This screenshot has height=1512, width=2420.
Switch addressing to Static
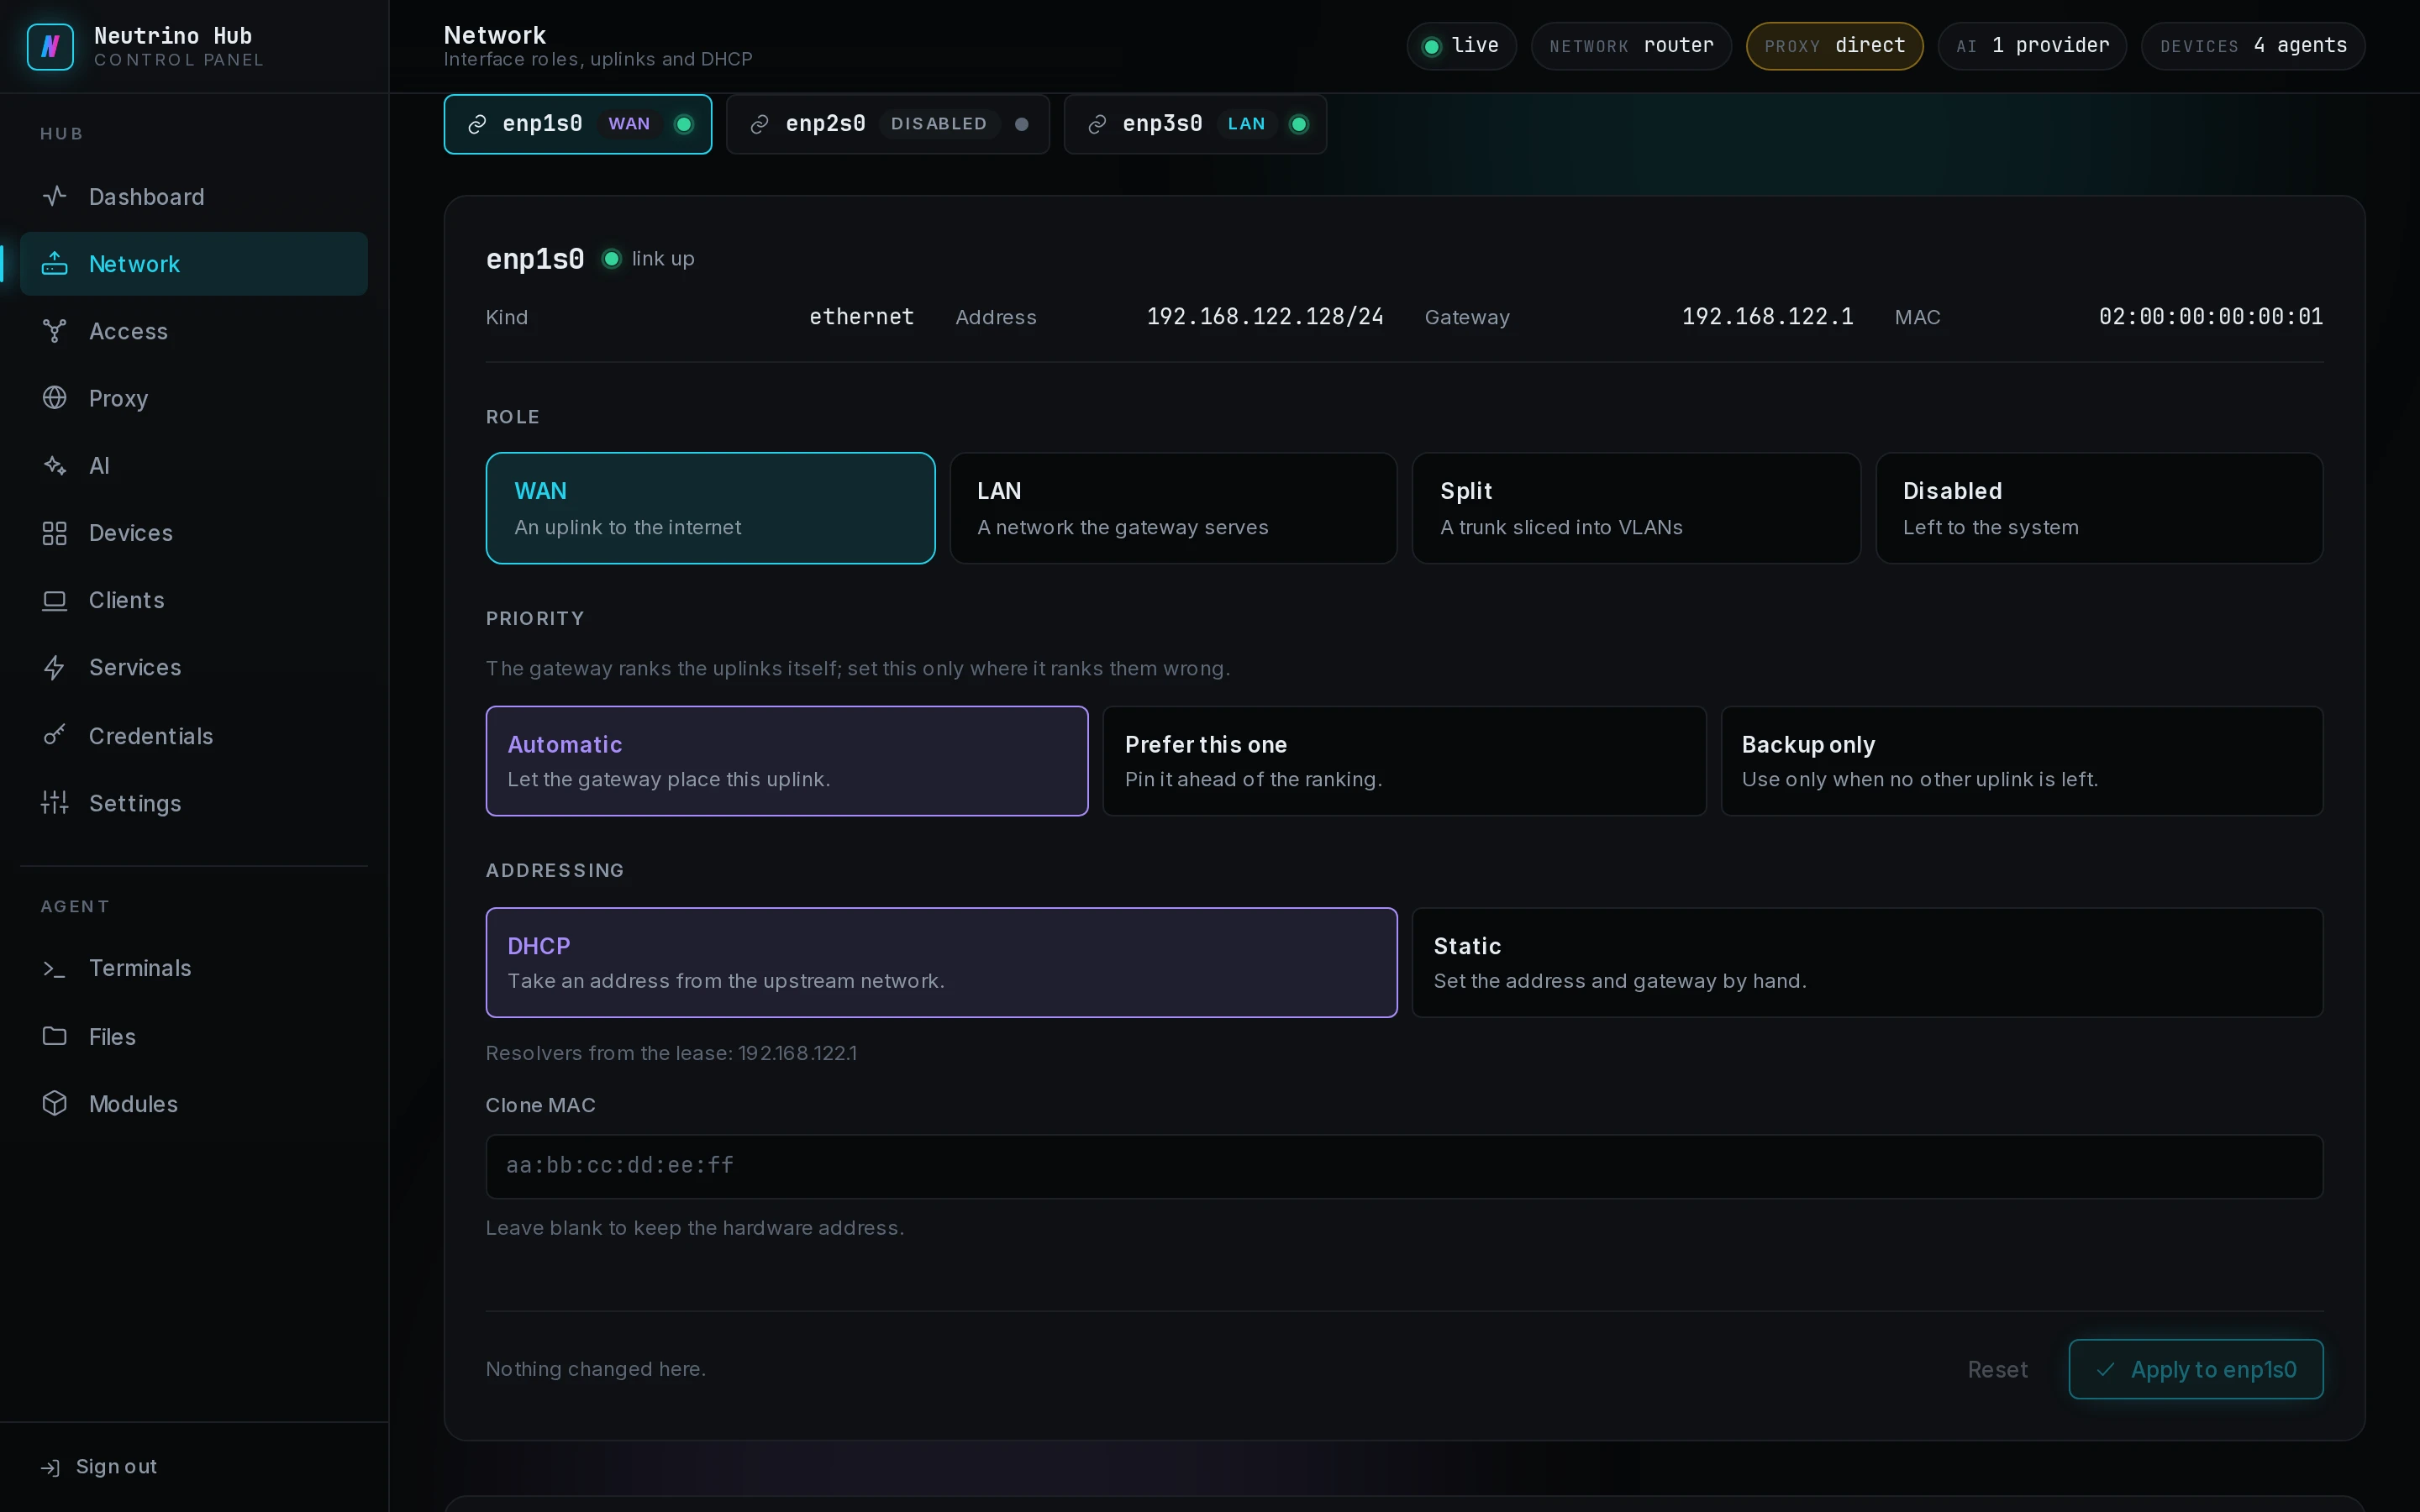pos(1867,962)
